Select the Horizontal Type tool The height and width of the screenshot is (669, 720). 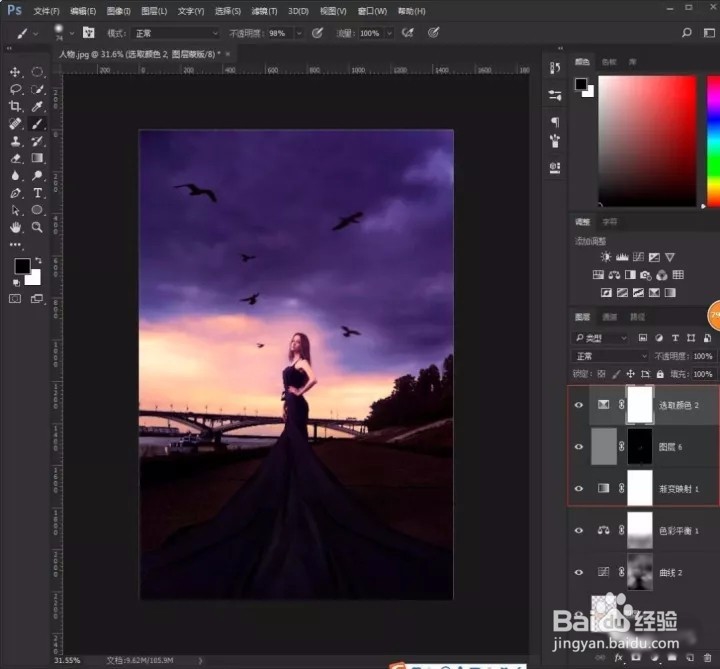point(37,193)
